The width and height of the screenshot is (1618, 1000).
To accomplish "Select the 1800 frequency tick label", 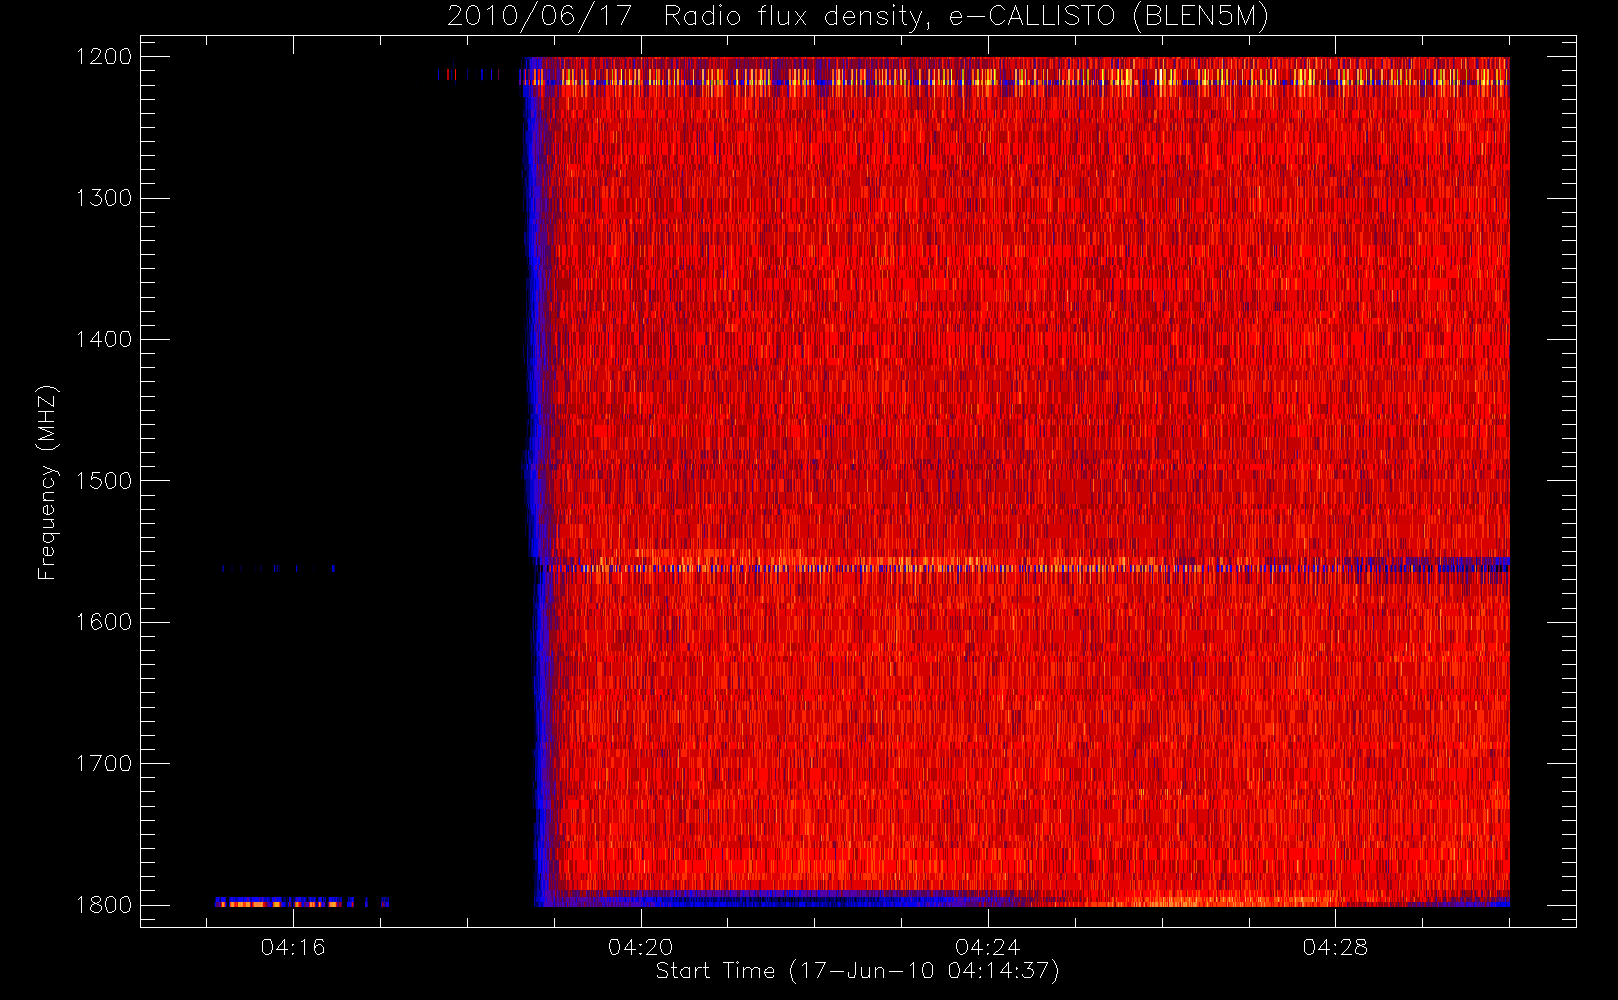I will click(x=104, y=905).
